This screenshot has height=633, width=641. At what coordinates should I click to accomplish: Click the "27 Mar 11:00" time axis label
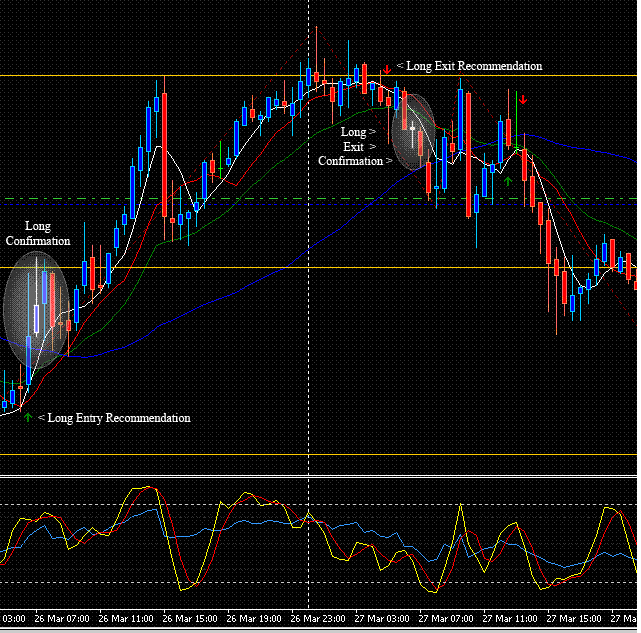[x=510, y=619]
